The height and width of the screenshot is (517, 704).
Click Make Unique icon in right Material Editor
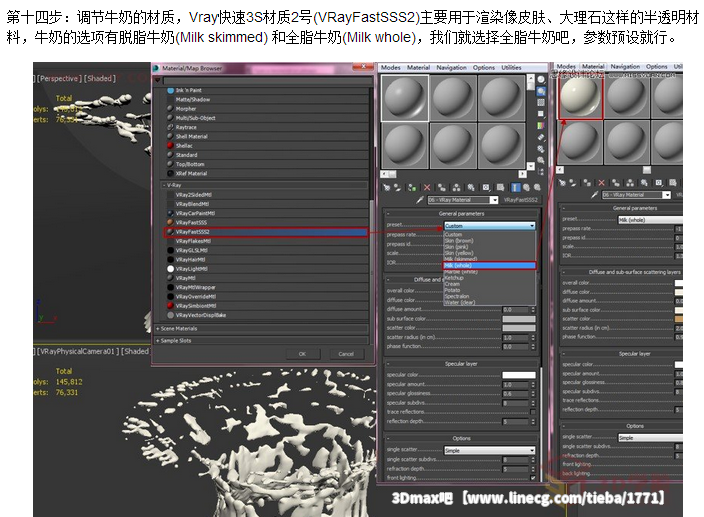pos(630,182)
